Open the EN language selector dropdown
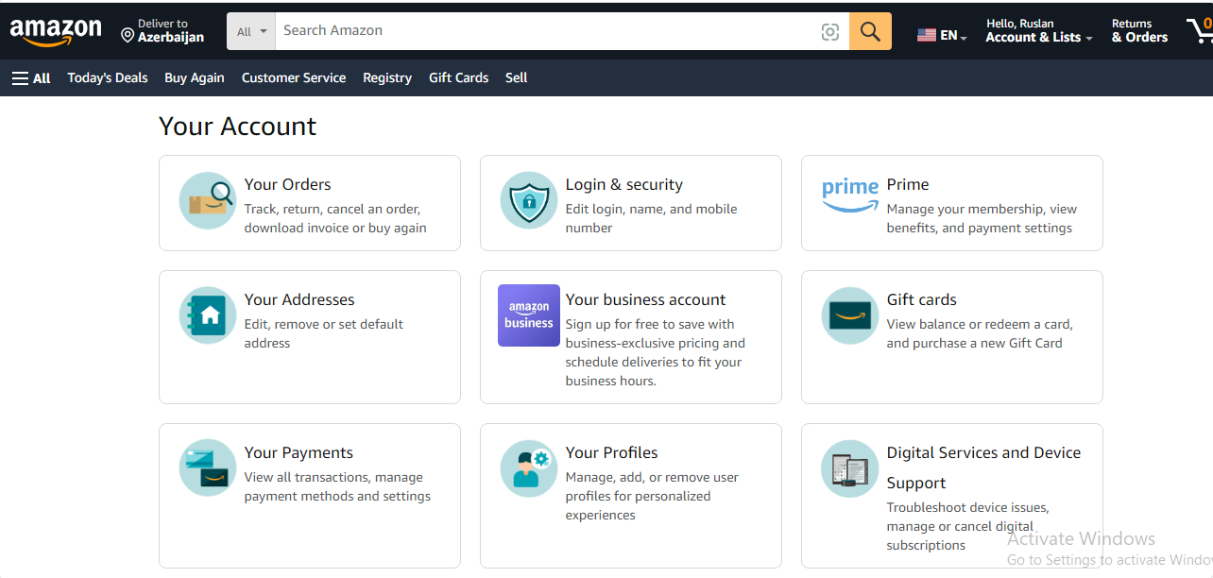This screenshot has height=578, width=1213. 942,36
